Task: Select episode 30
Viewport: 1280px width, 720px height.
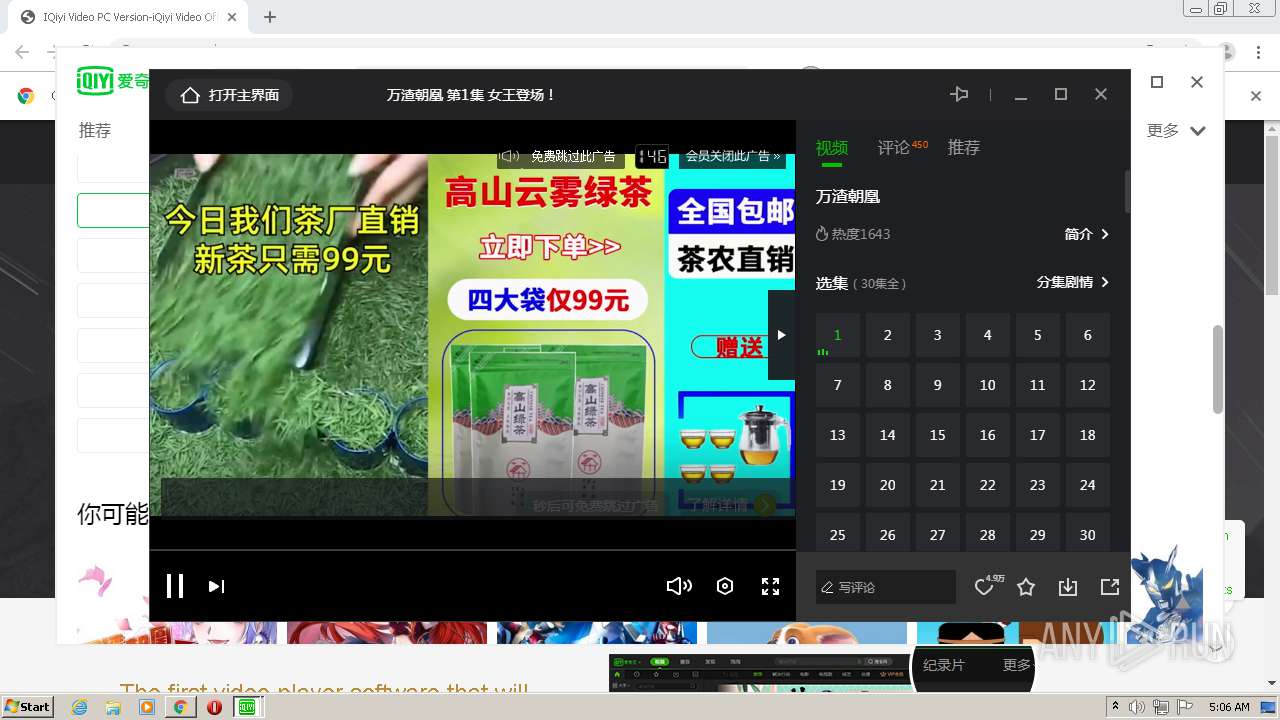Action: tap(1088, 533)
